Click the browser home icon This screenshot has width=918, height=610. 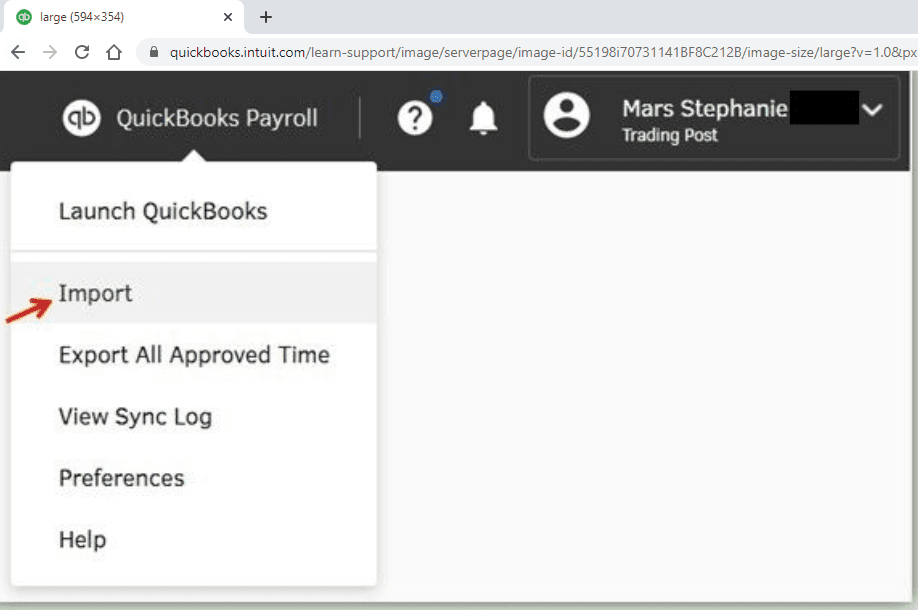coord(112,51)
